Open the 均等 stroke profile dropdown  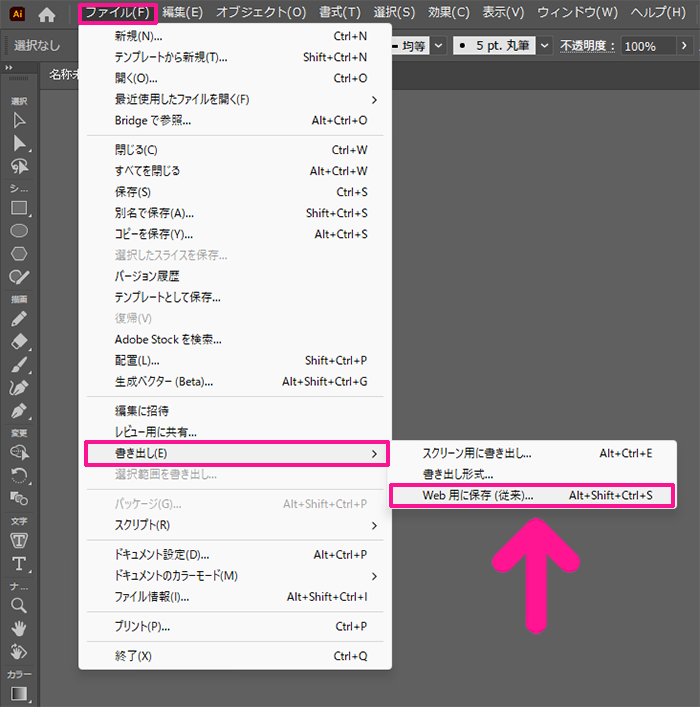438,46
